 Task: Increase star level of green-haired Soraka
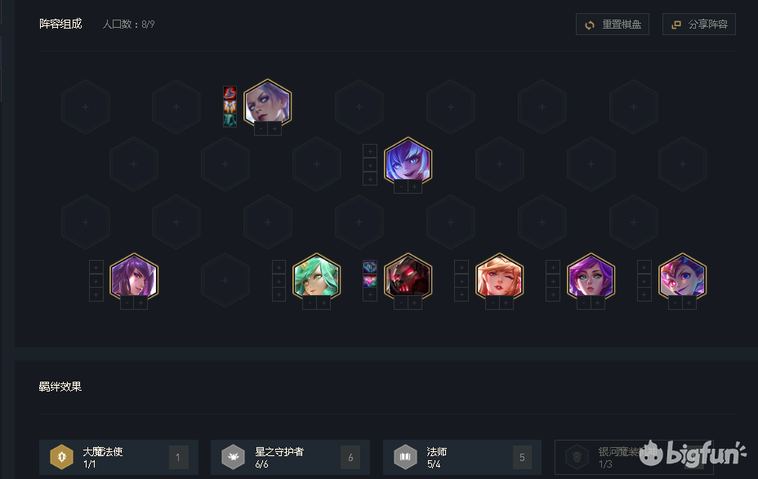323,303
